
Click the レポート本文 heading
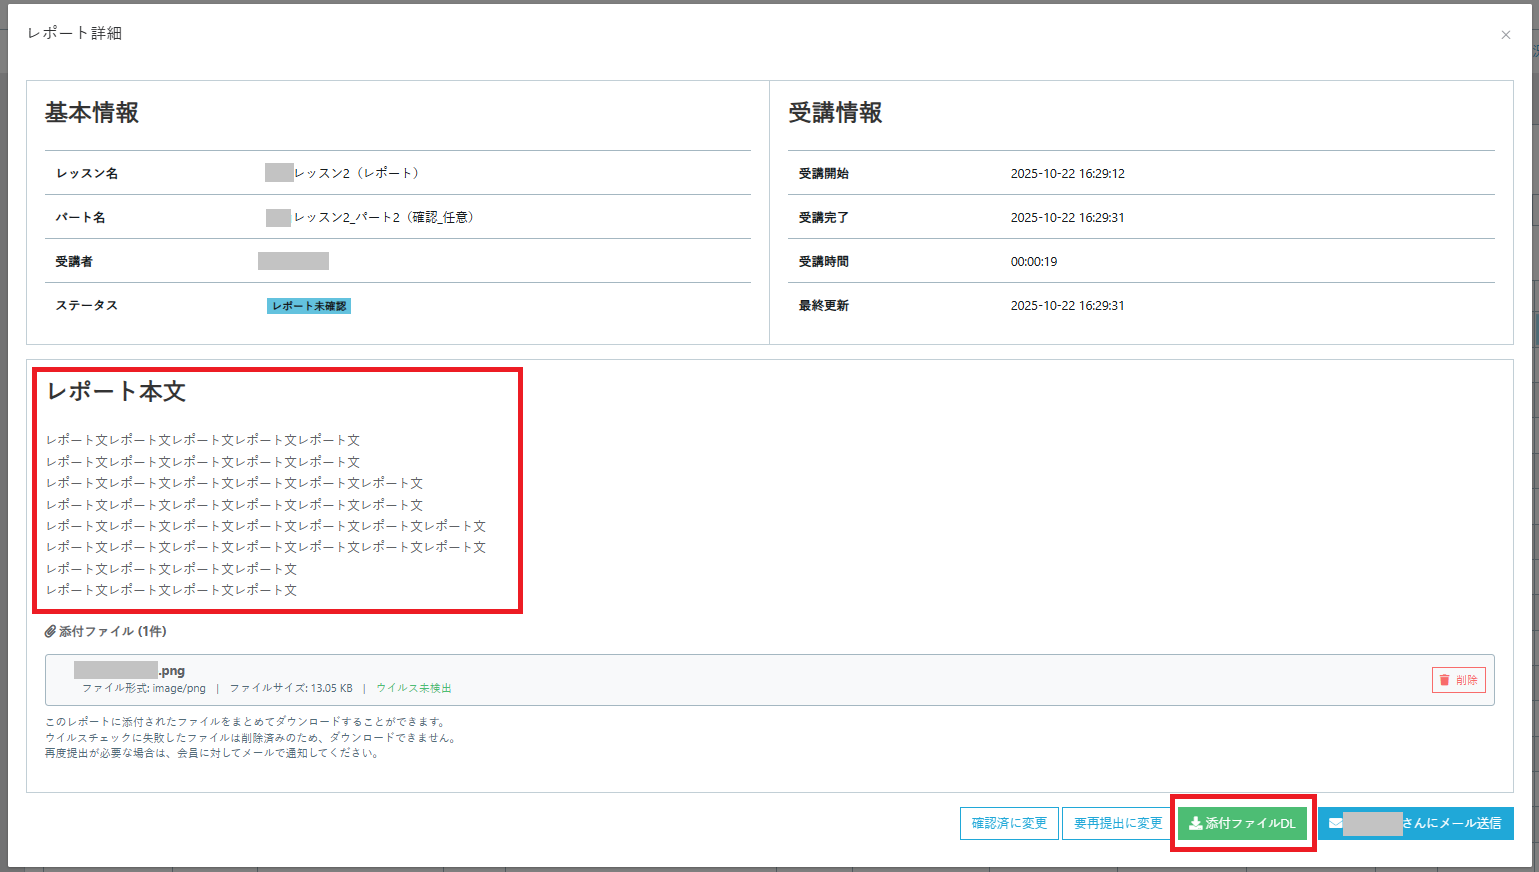pos(116,392)
